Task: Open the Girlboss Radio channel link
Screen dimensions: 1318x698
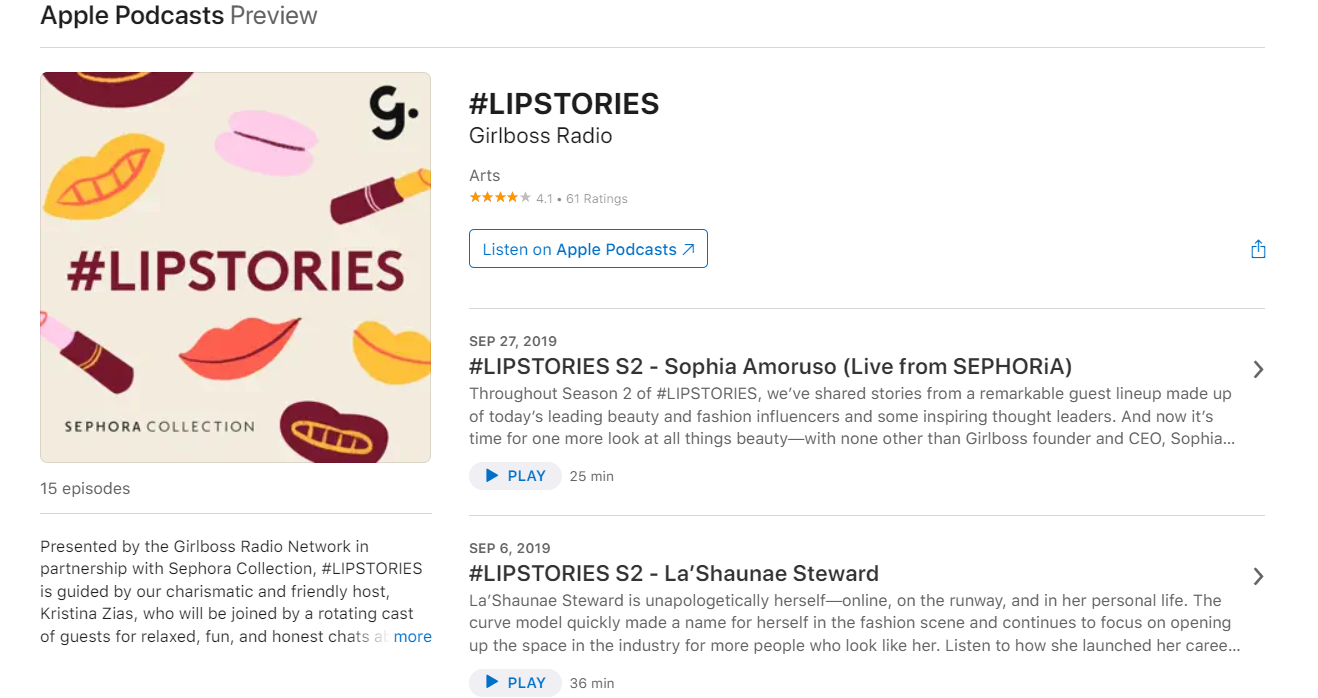Action: [540, 135]
